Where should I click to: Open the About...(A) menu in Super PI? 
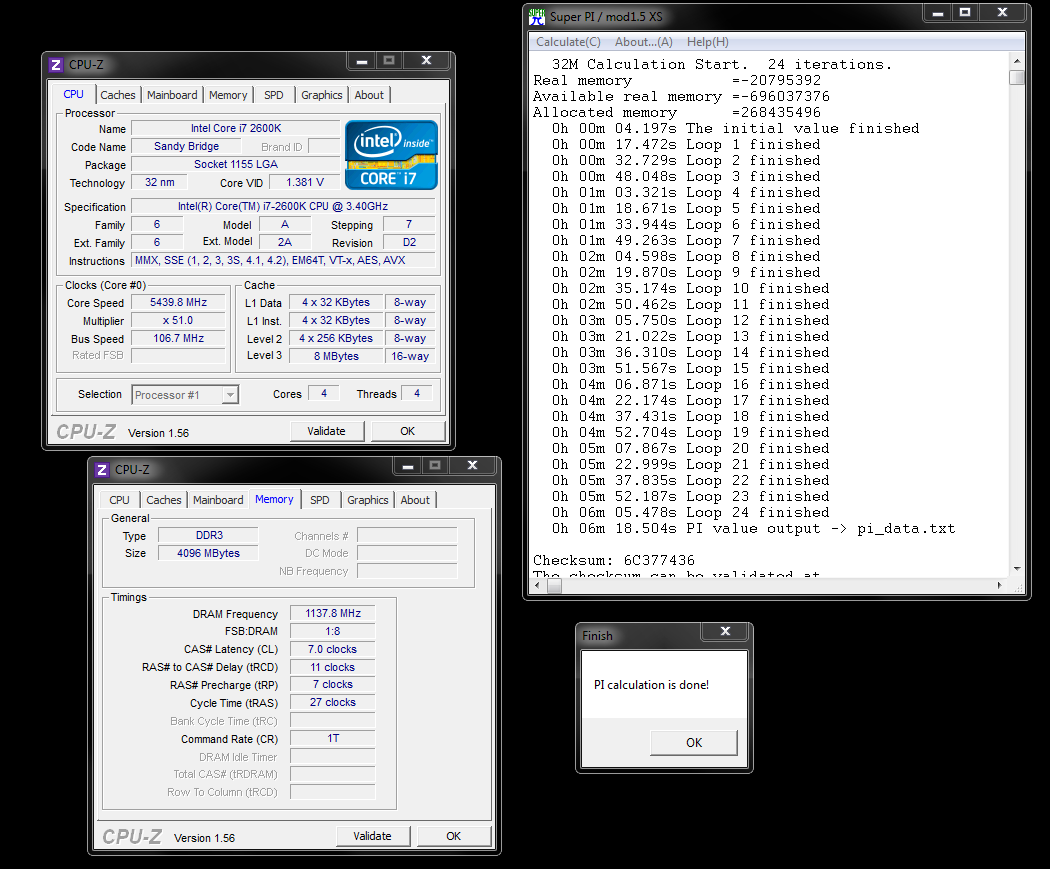coord(643,42)
